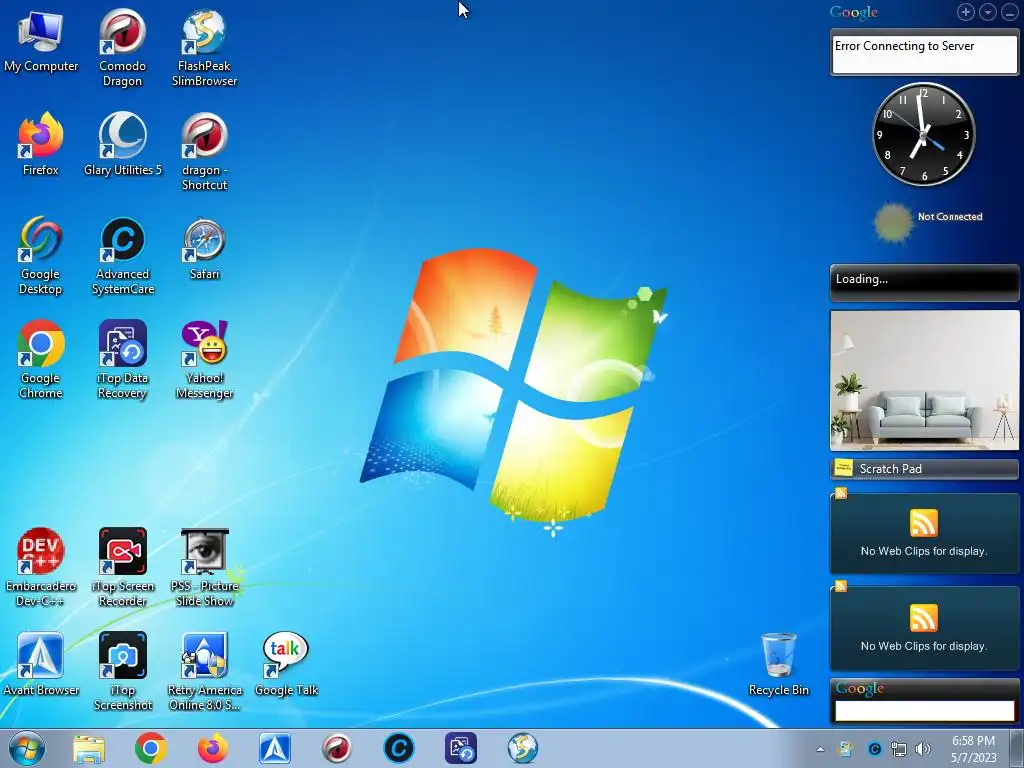Launch Comodo Dragon desktop shortcut
This screenshot has height=768, width=1024.
(122, 48)
